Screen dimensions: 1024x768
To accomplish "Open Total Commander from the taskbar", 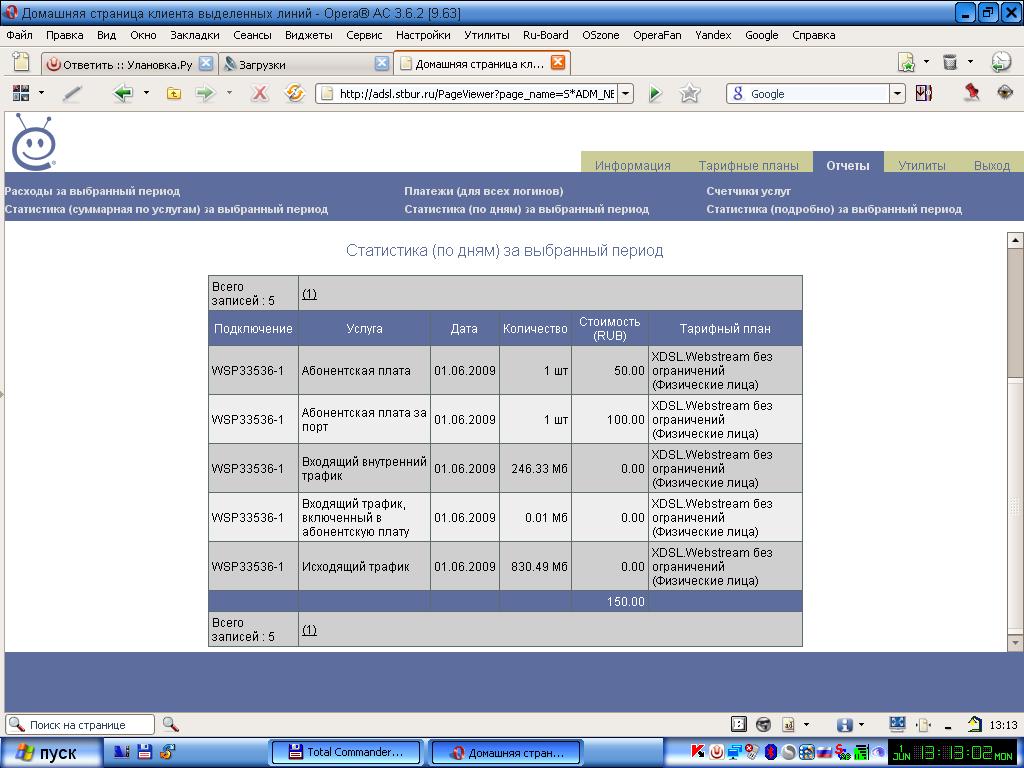I will tap(346, 752).
